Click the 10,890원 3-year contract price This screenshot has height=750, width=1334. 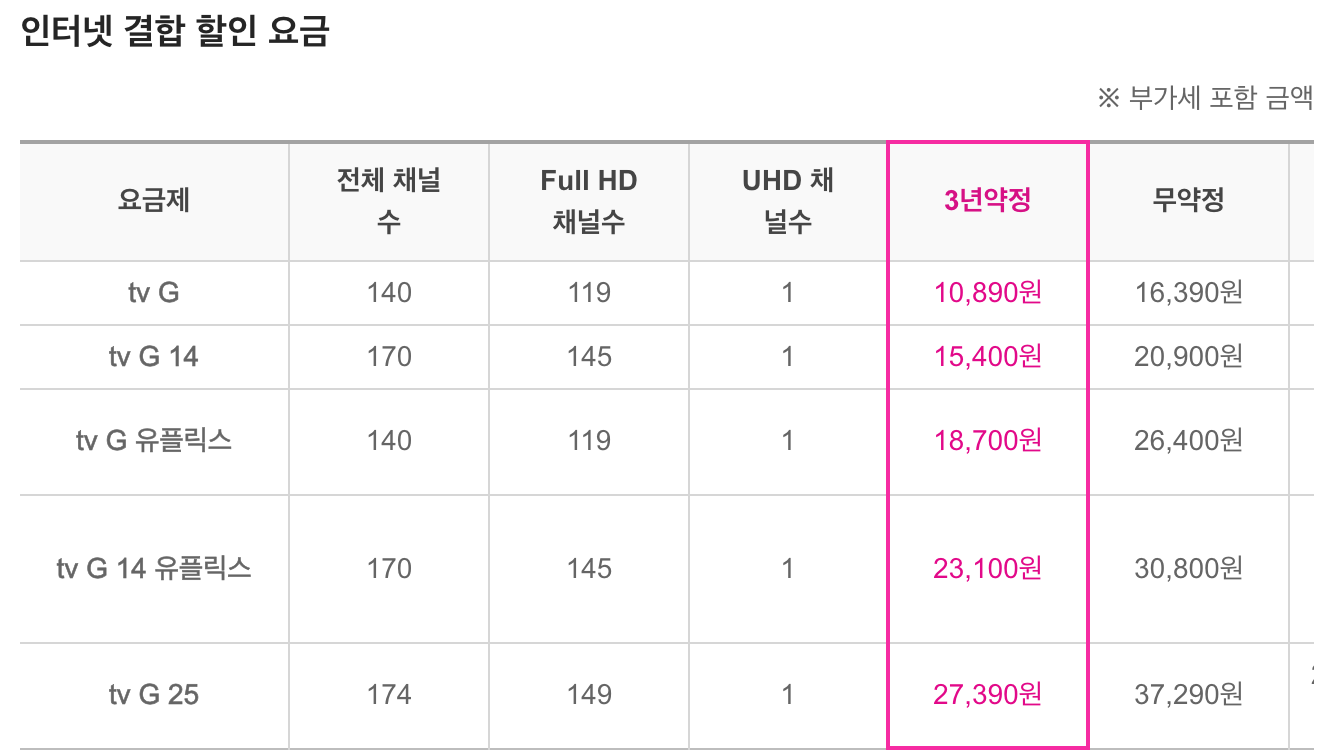(x=987, y=292)
